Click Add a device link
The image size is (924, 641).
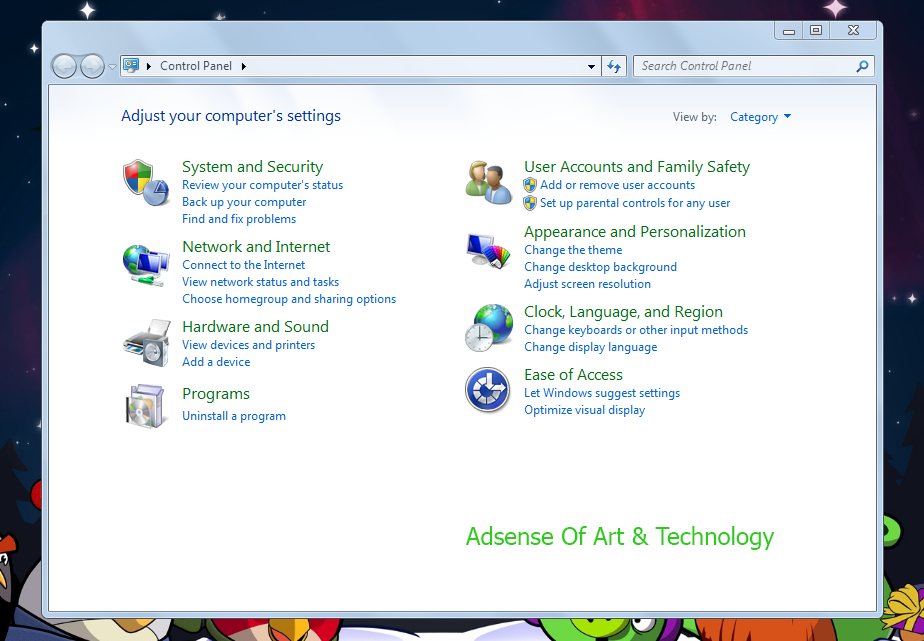(x=216, y=362)
